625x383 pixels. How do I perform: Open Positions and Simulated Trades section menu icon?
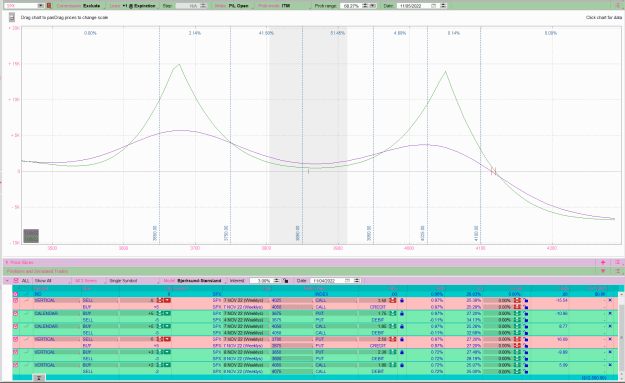tap(617, 271)
